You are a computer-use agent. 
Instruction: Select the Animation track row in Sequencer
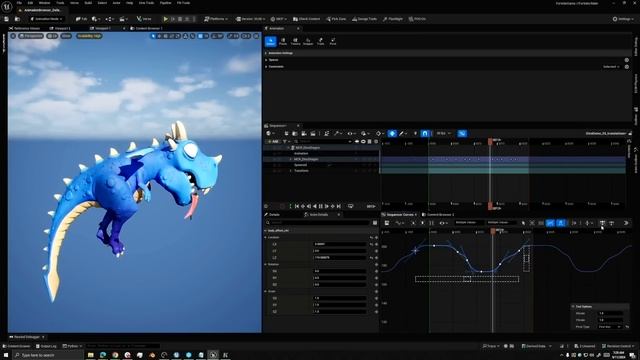pos(322,153)
